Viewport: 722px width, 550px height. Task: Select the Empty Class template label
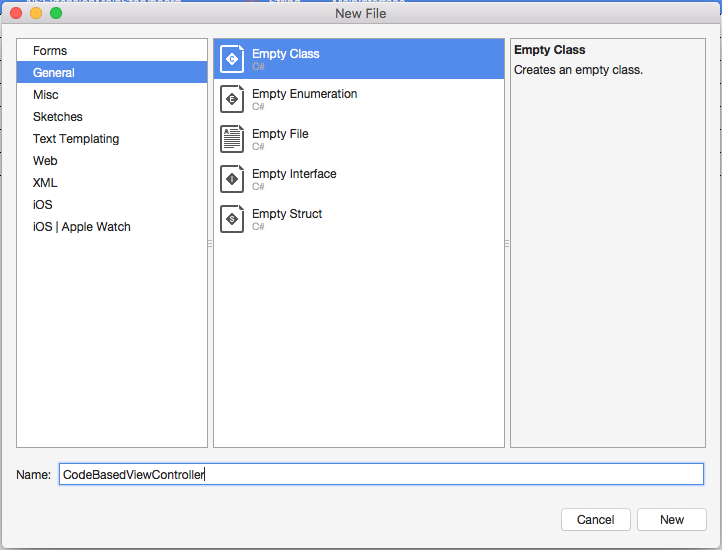click(x=285, y=54)
